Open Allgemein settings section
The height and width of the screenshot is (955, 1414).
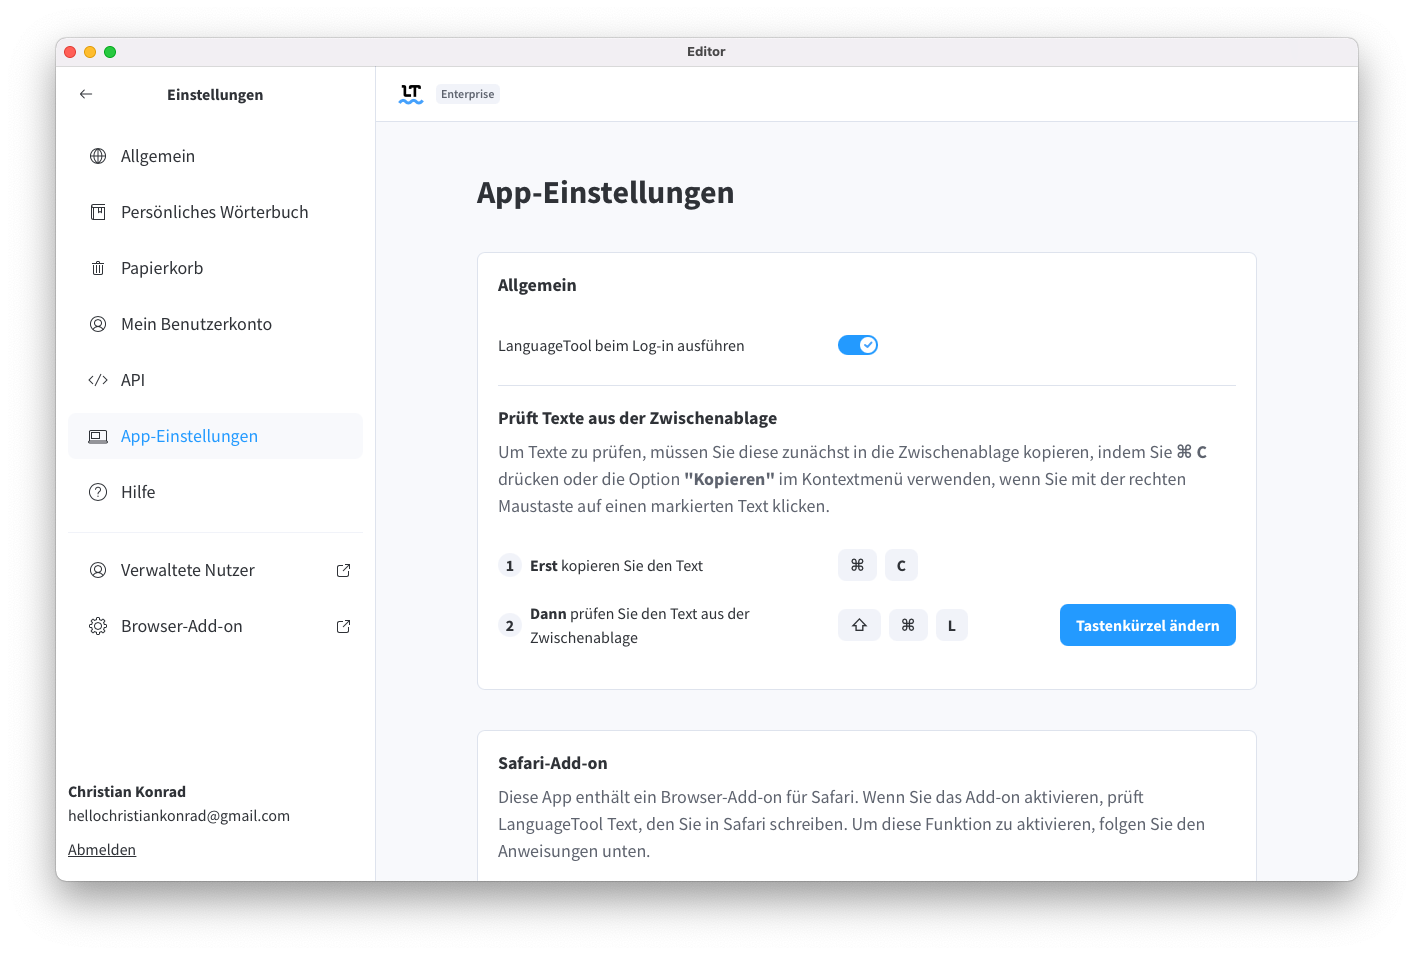click(215, 156)
